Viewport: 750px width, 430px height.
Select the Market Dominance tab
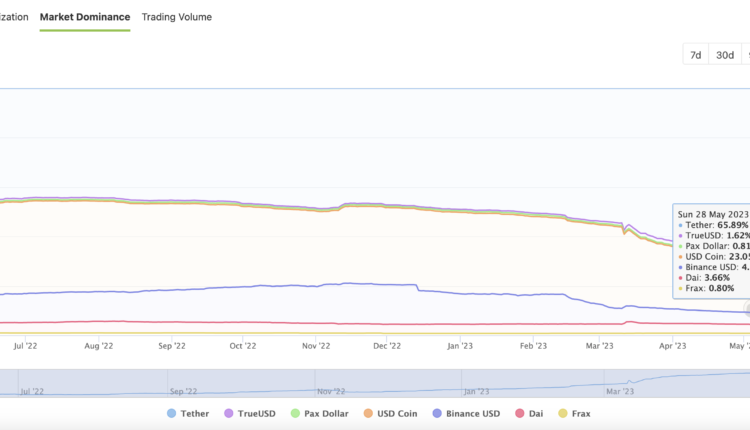pos(85,17)
